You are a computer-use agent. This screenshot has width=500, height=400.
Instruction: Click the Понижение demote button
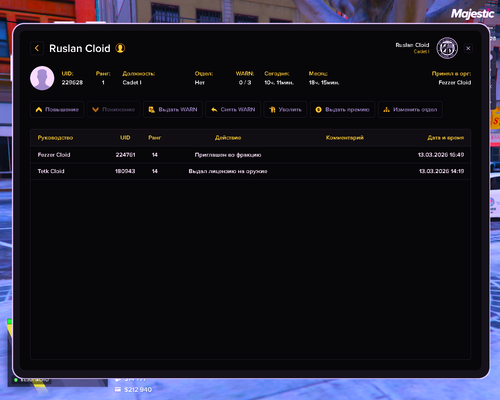pos(114,109)
